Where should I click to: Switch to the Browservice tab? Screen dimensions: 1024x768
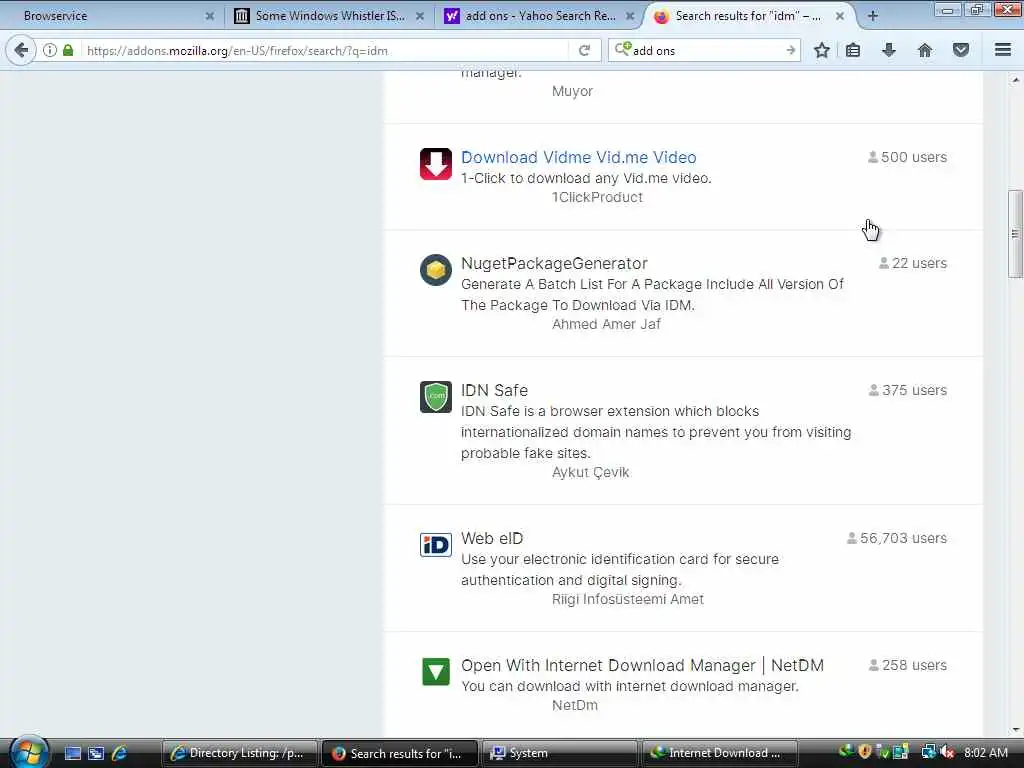[x=111, y=16]
